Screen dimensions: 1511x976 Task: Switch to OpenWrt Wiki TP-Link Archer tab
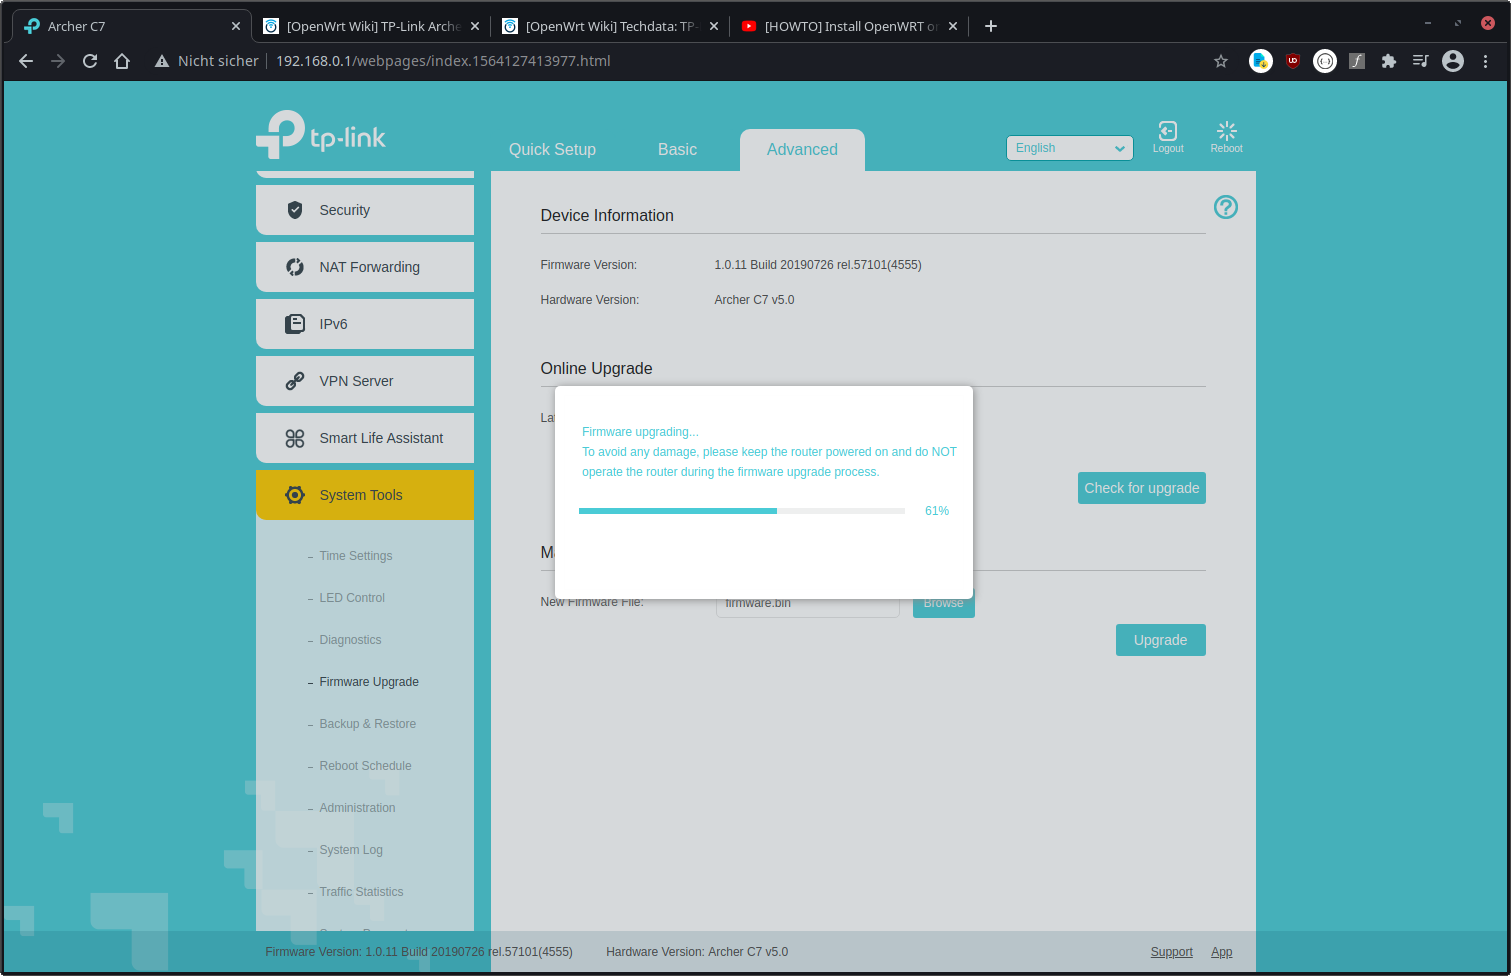pyautogui.click(x=371, y=26)
